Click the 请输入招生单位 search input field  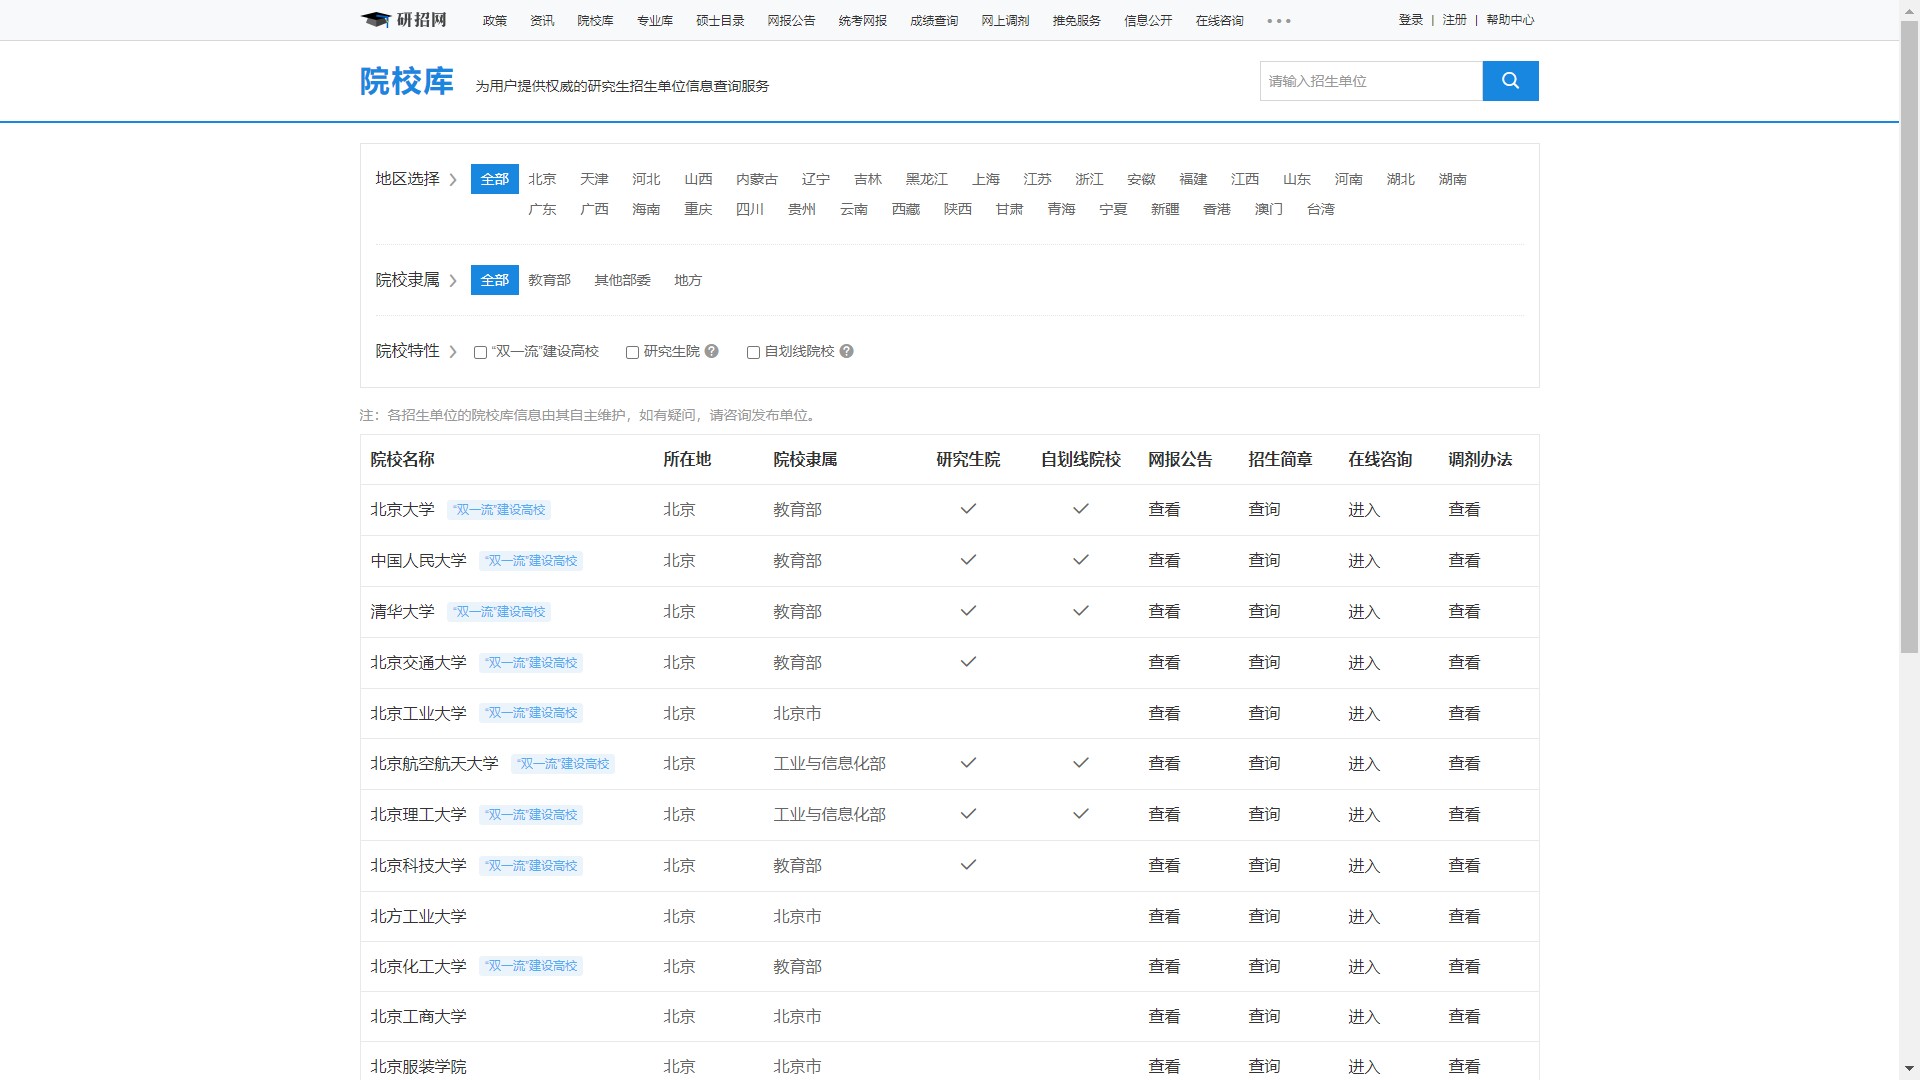tap(1370, 80)
